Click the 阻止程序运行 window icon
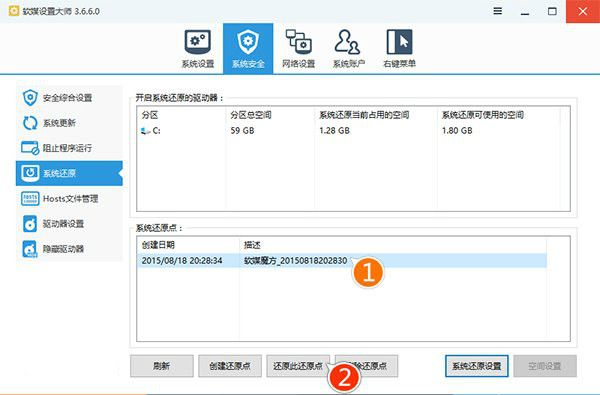Viewport: 600px width, 395px height. click(30, 148)
